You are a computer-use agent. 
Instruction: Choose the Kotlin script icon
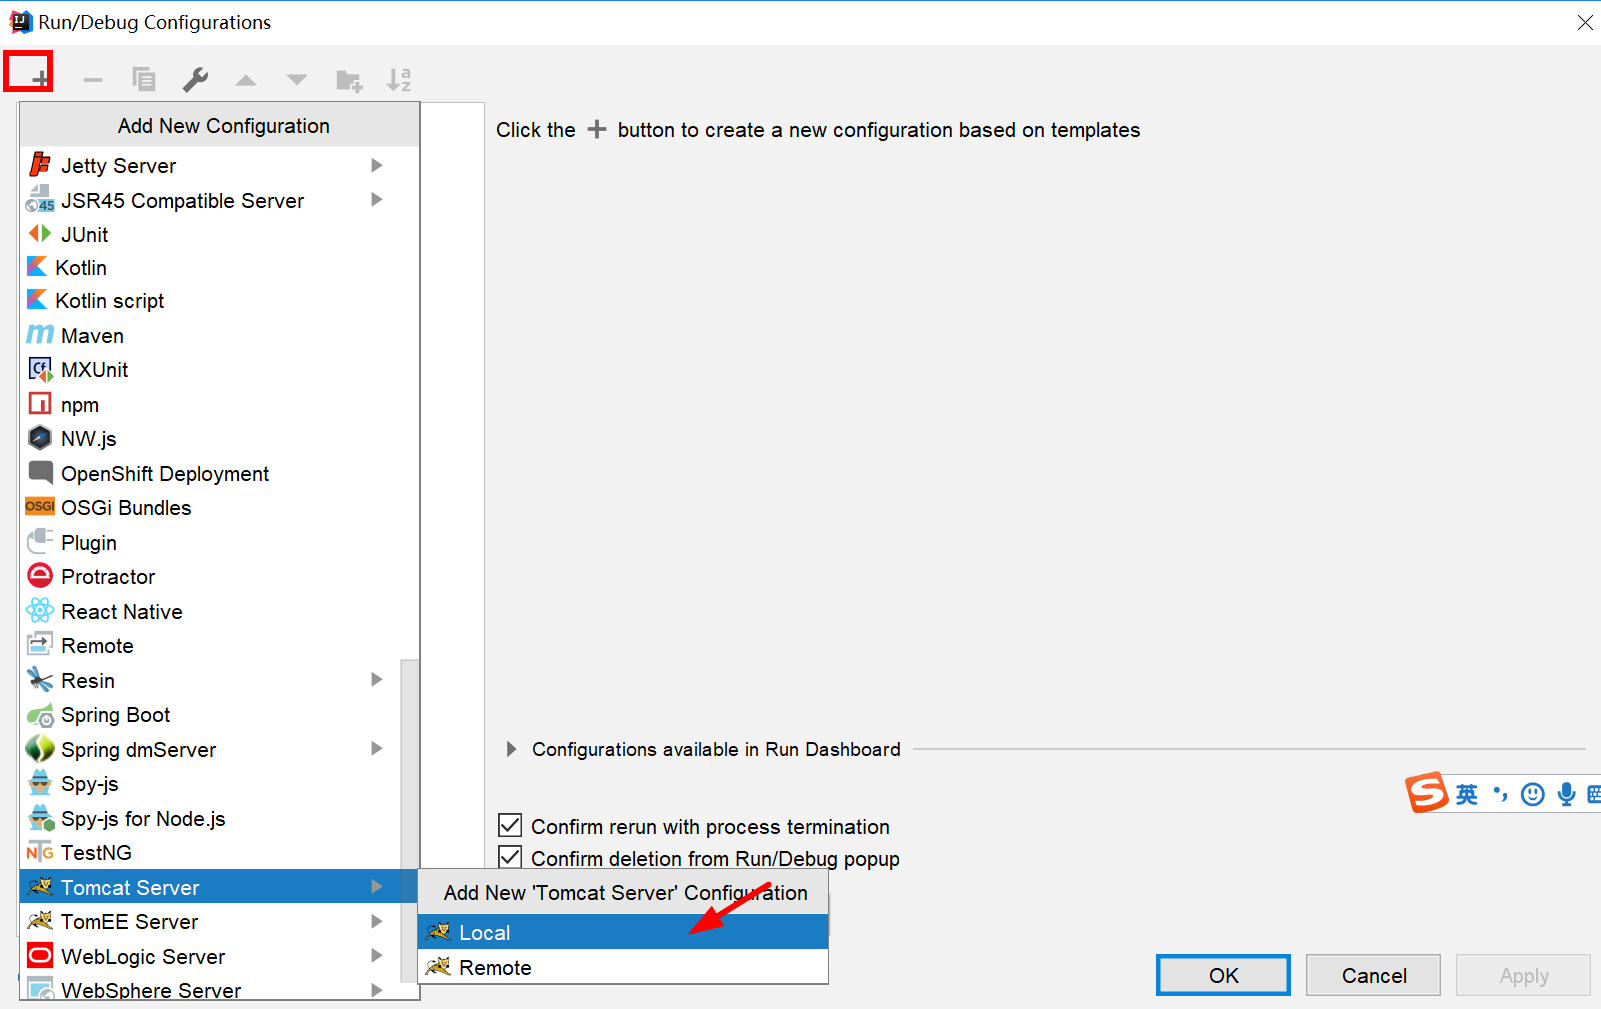point(37,299)
